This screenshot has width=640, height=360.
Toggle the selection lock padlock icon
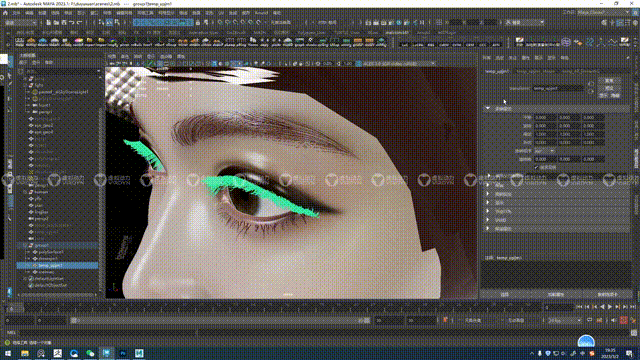(198, 22)
